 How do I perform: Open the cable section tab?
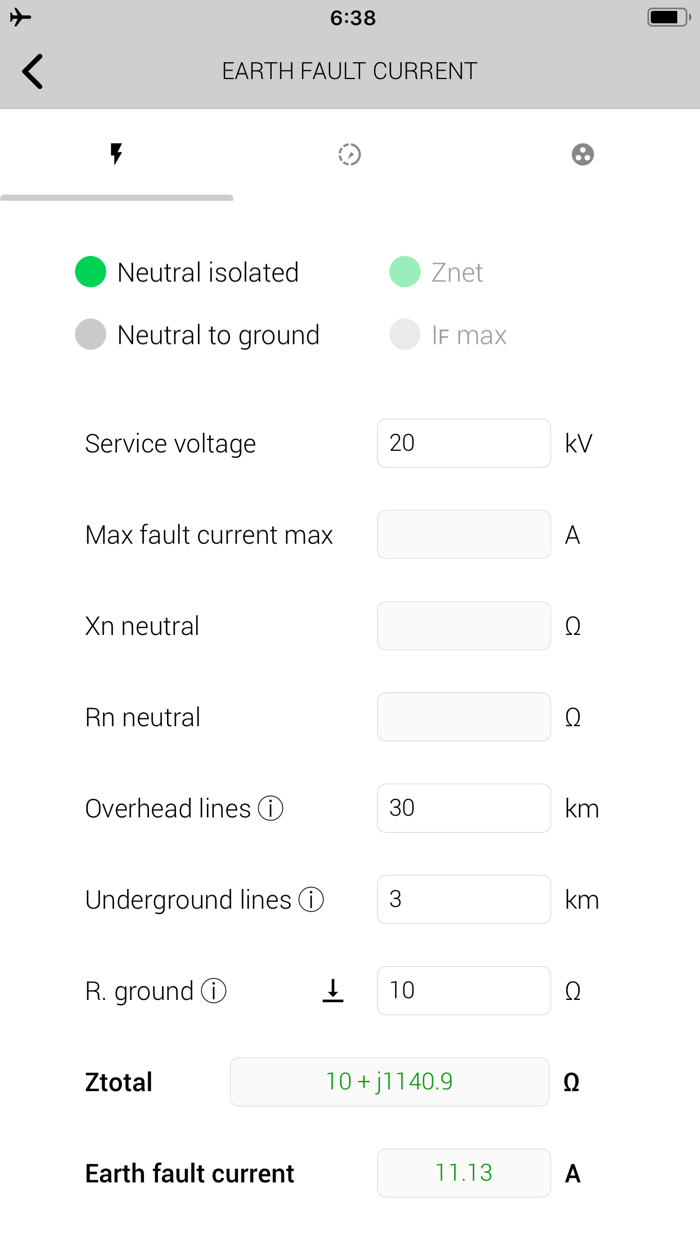pyautogui.click(x=583, y=153)
